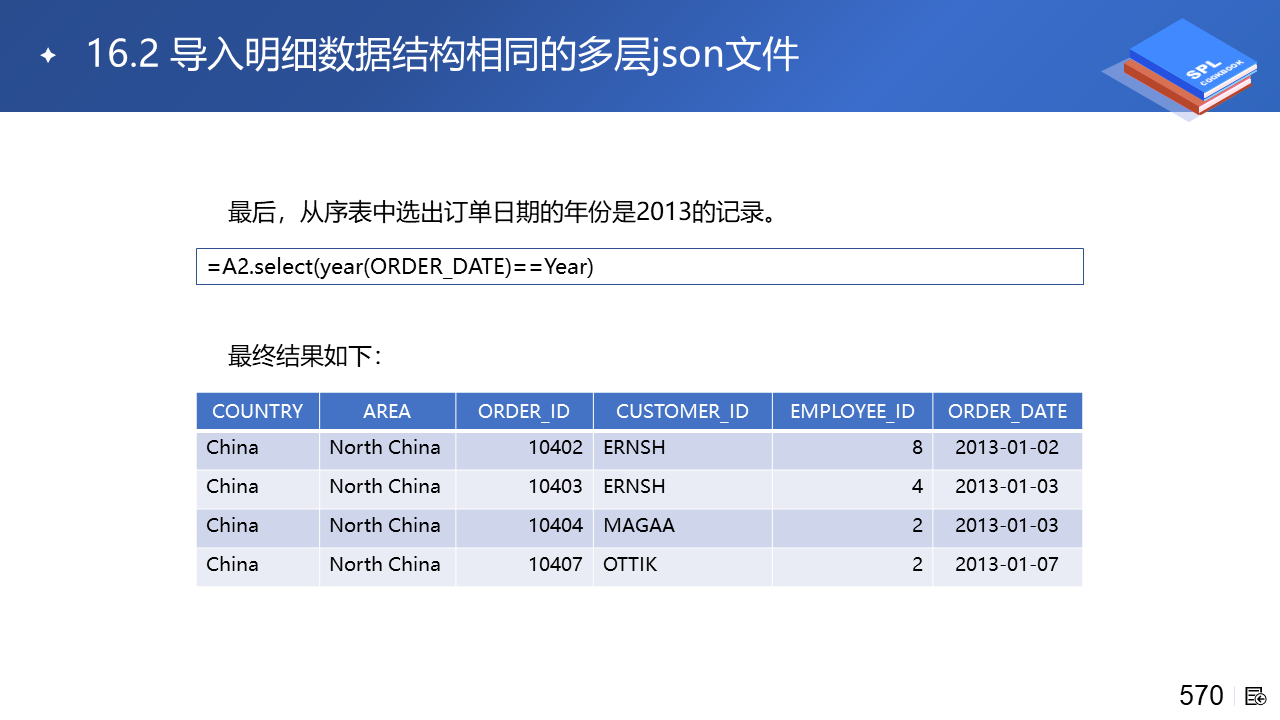The image size is (1280, 720).
Task: Click the page number 570
Action: pyautogui.click(x=1201, y=696)
